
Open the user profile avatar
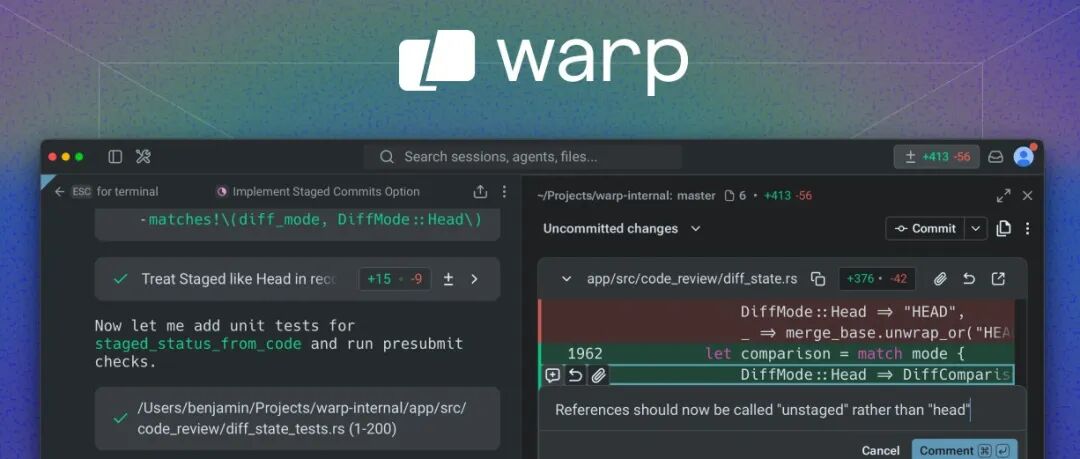tap(1024, 156)
